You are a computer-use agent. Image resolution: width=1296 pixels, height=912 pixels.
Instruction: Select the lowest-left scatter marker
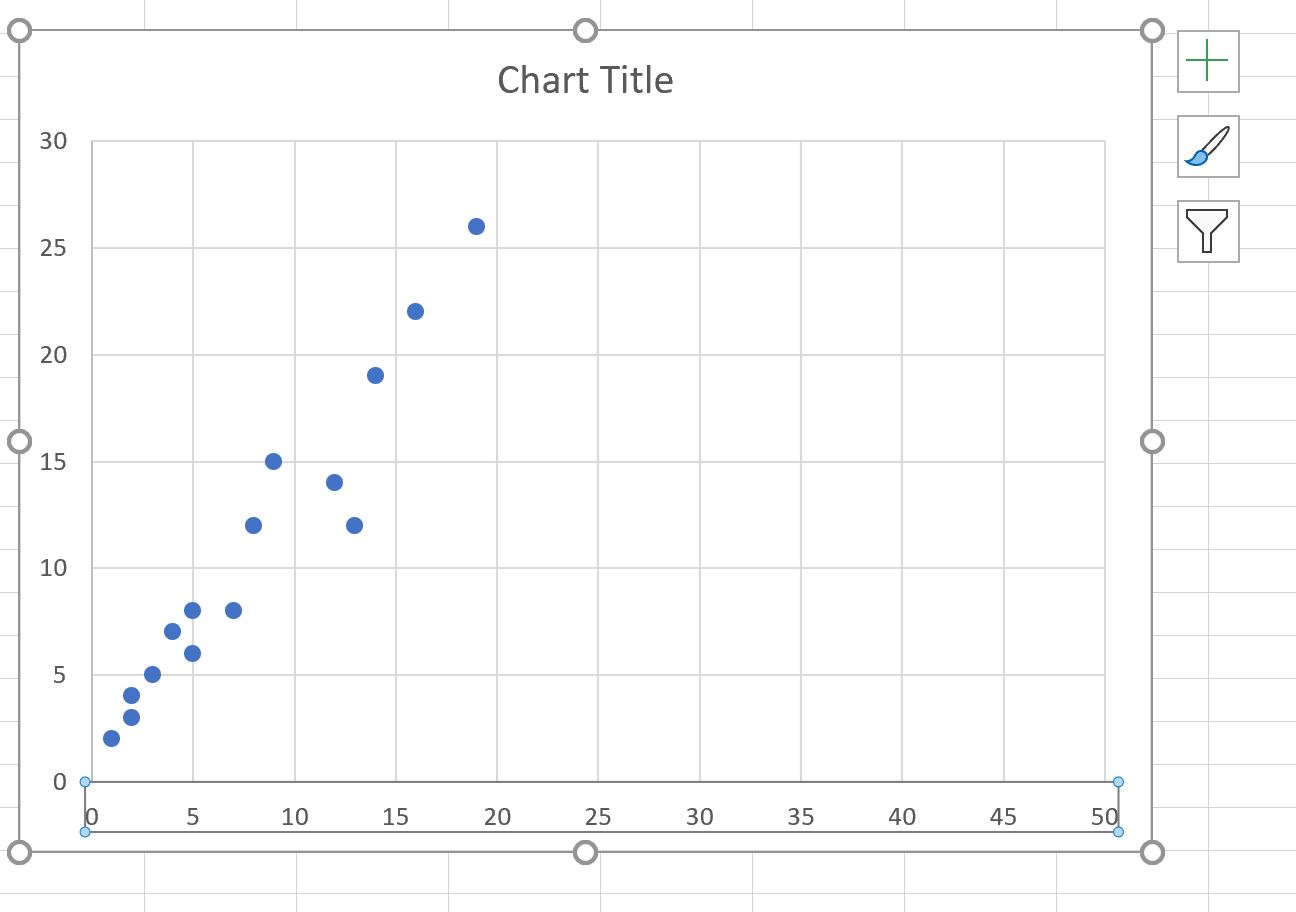[x=111, y=738]
